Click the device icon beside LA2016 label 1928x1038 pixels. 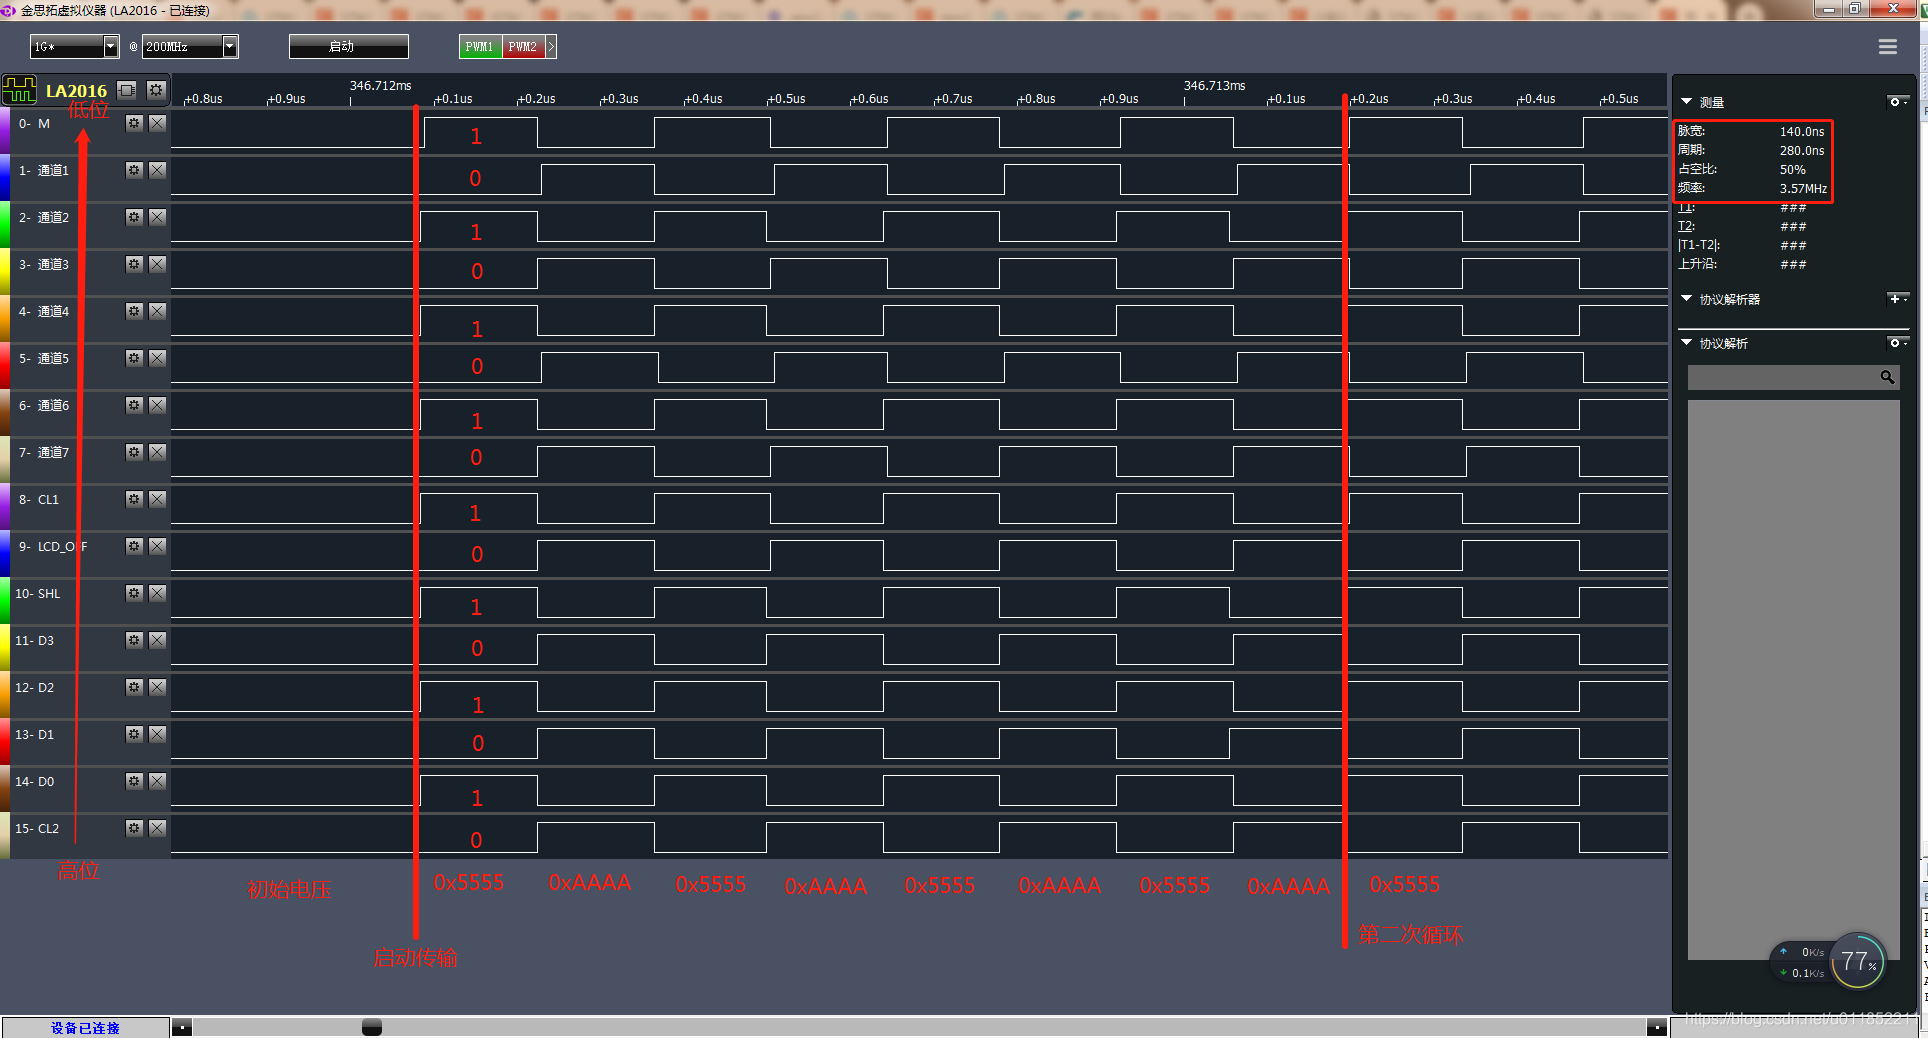click(126, 90)
